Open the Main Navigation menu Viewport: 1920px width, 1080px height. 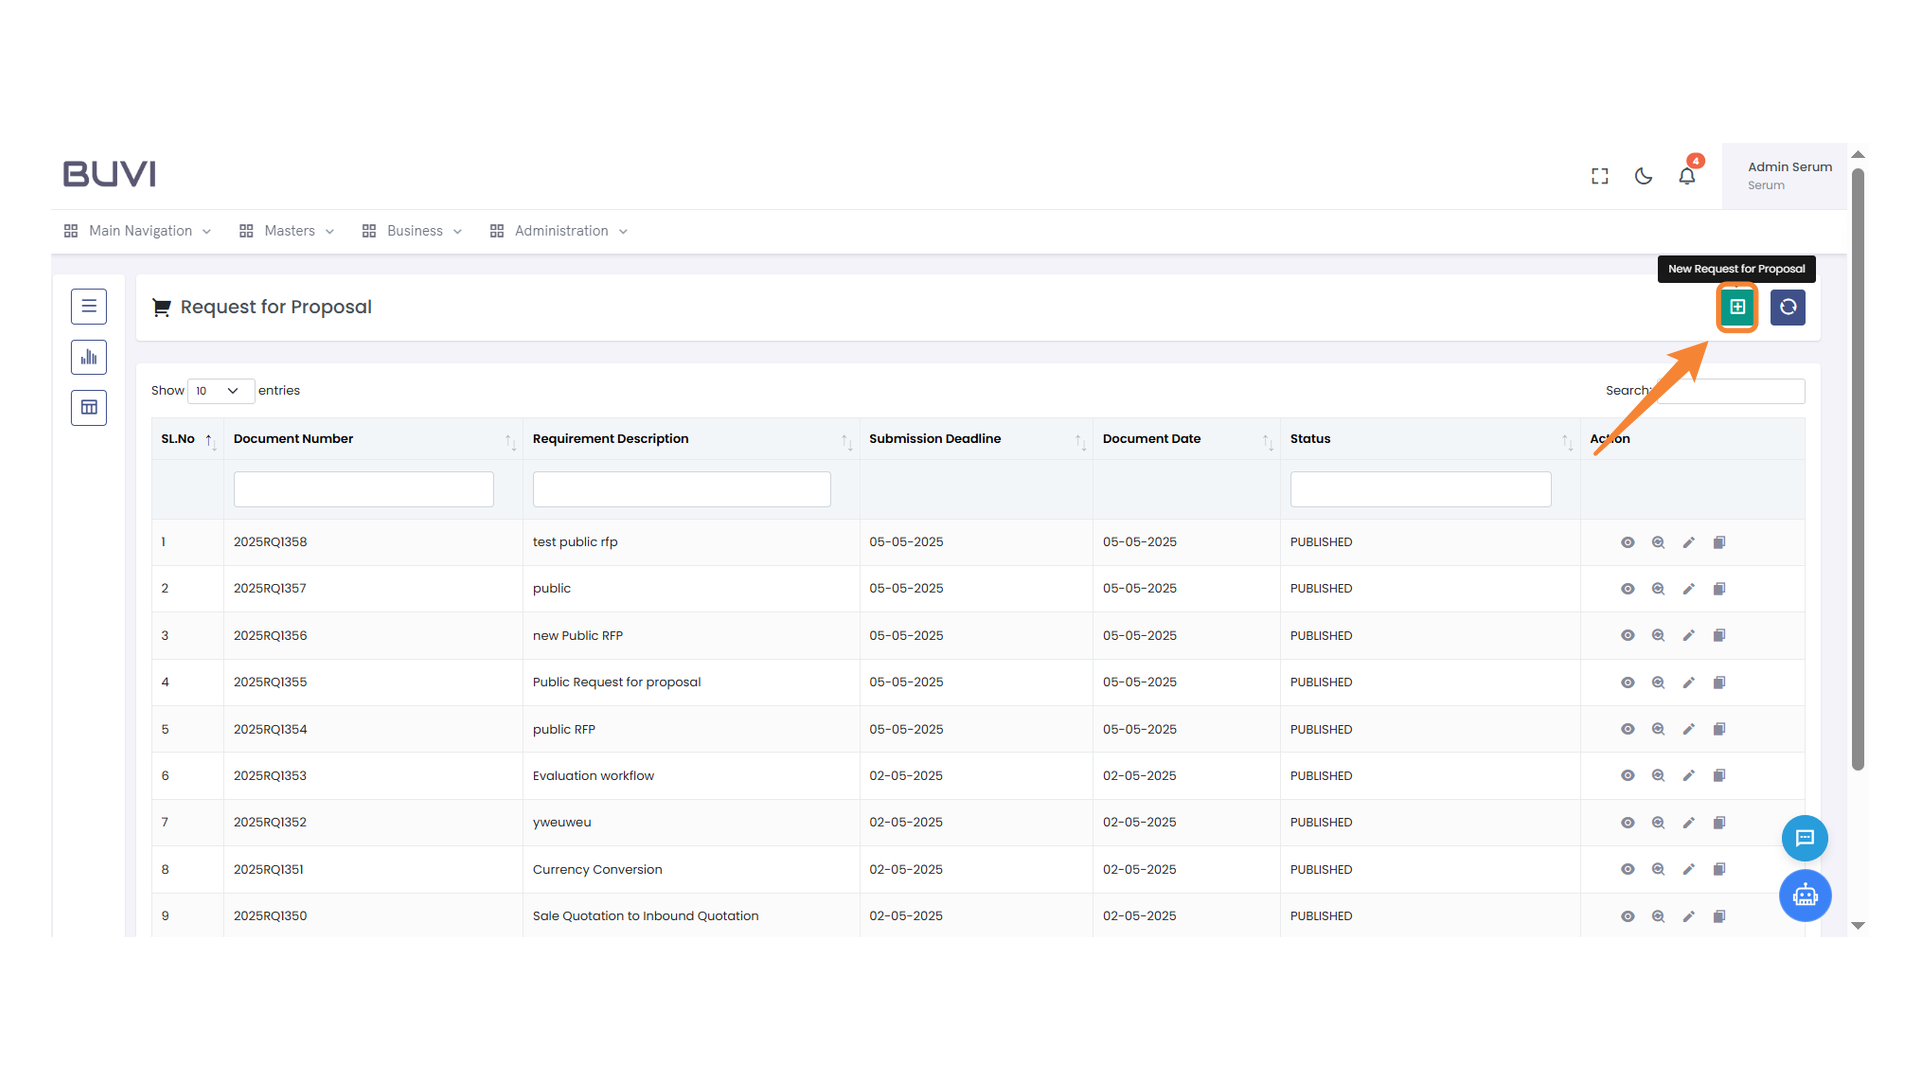click(139, 231)
